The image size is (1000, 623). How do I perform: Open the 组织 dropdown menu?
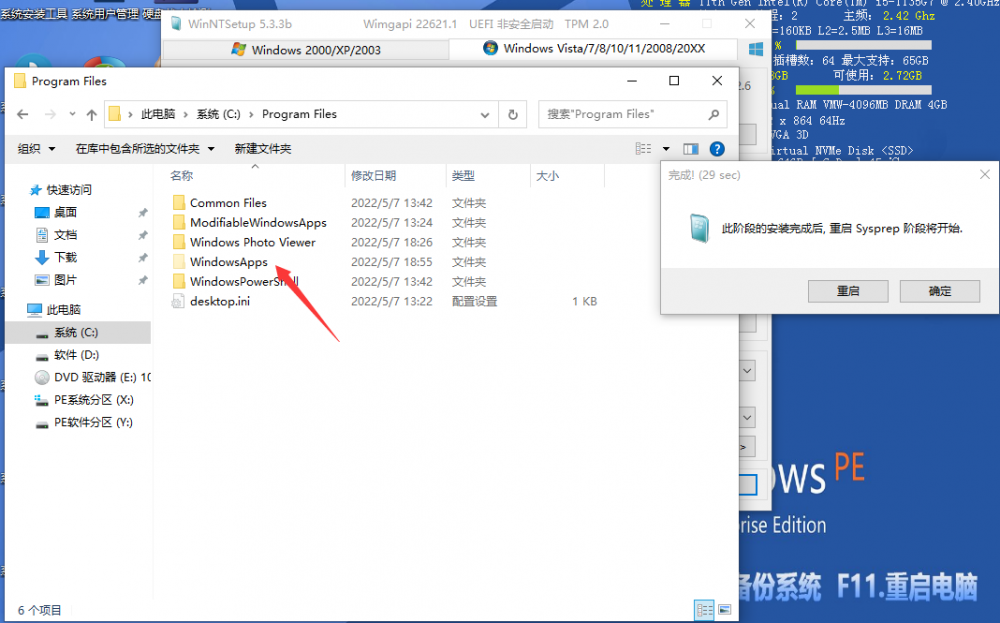click(x=37, y=149)
